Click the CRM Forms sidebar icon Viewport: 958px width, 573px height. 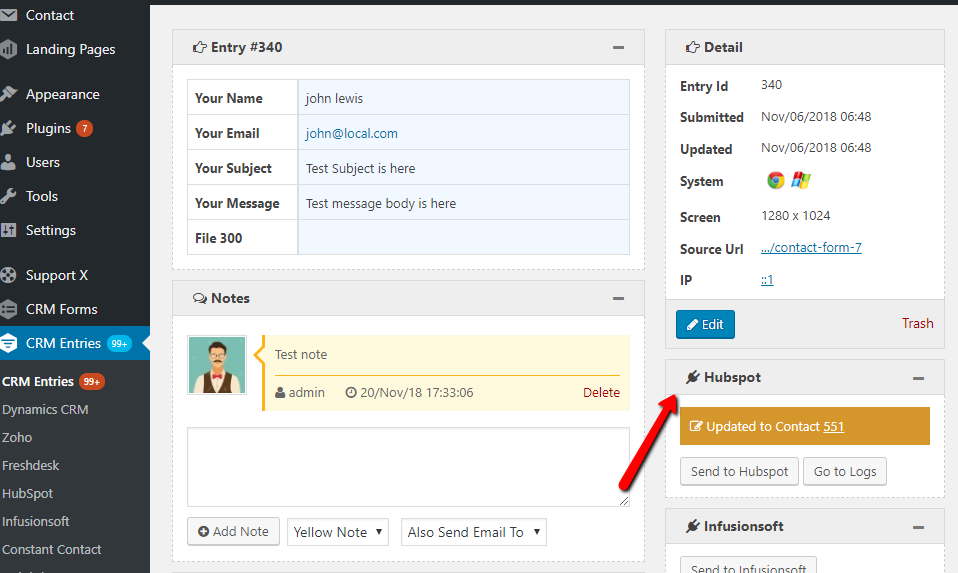point(9,309)
